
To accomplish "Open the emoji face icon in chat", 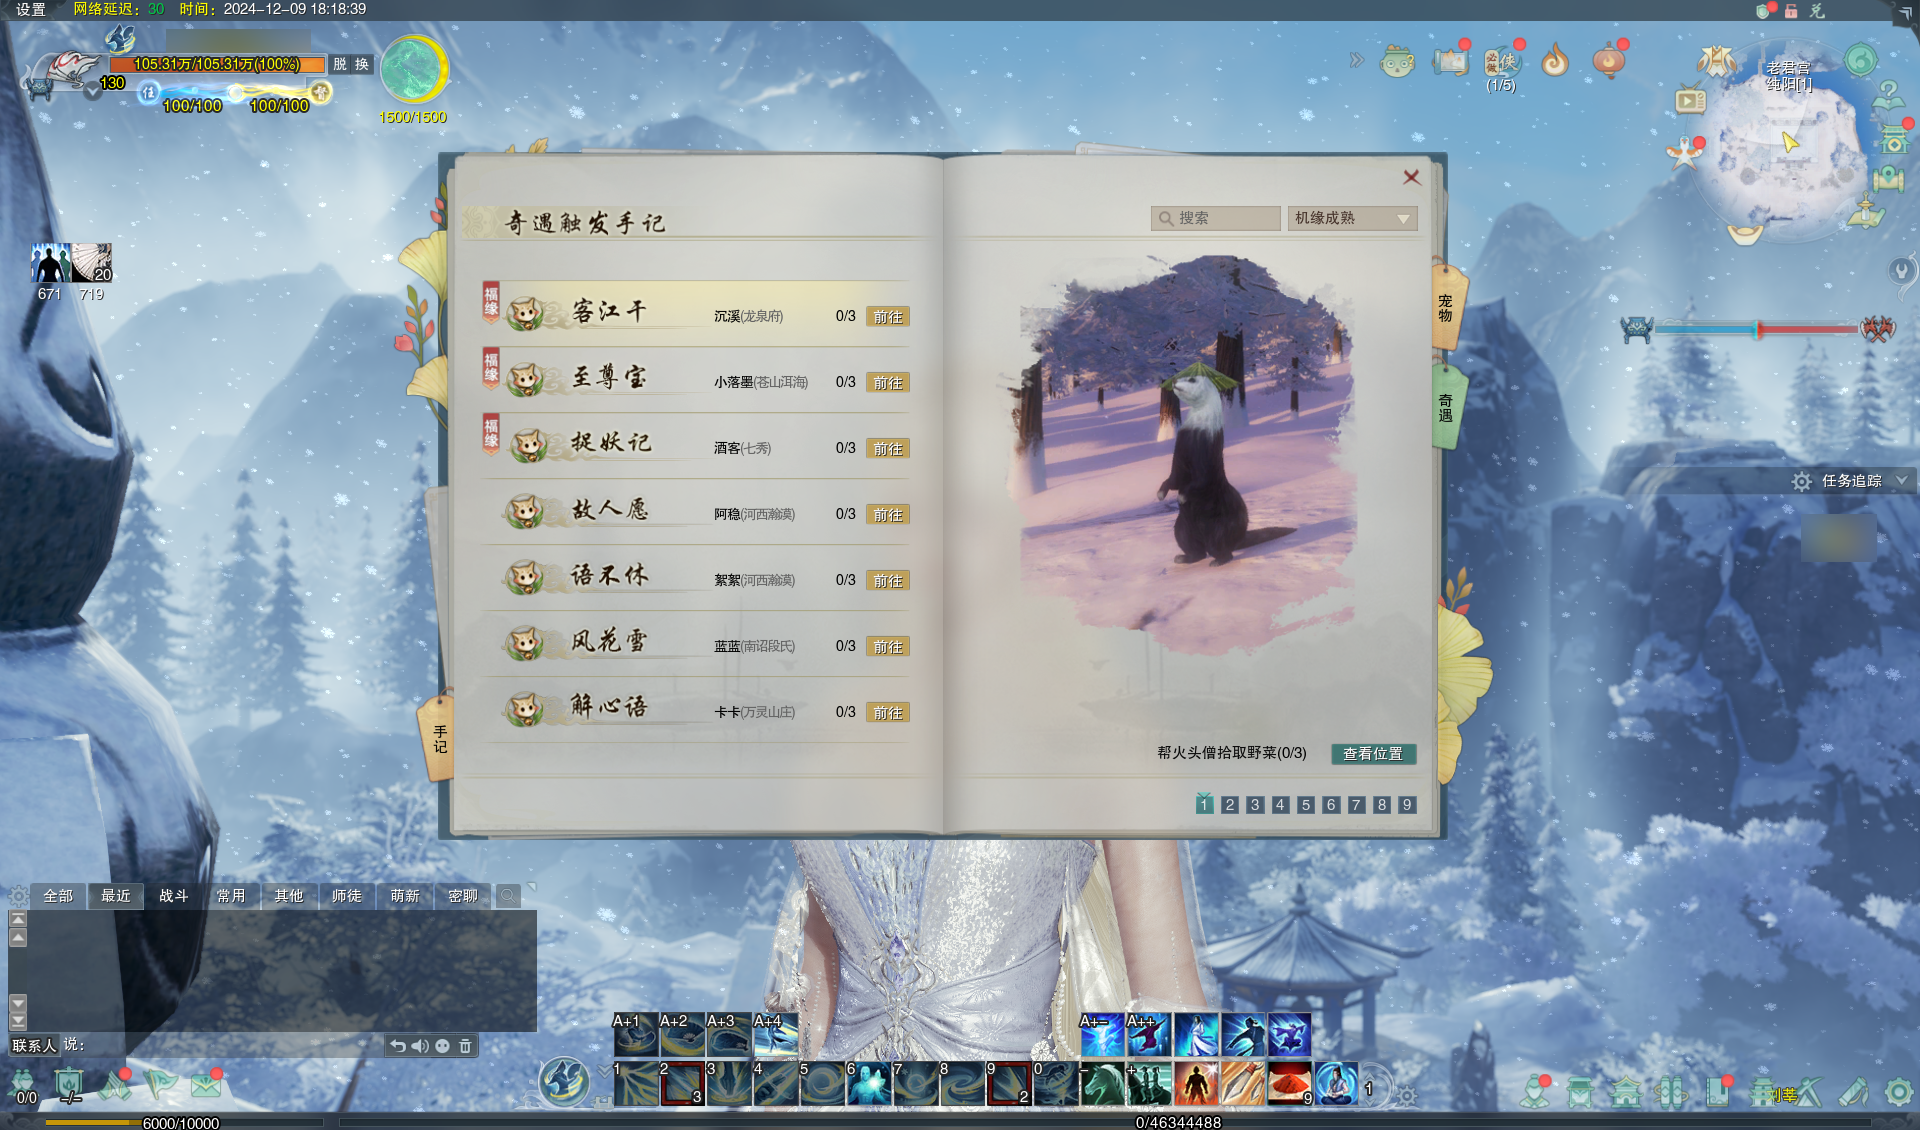I will 442,1046.
